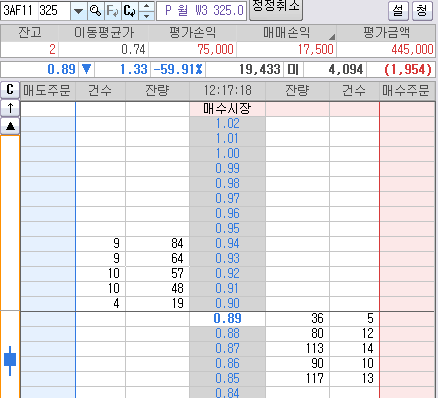Select price 0.94 in the ladder
438x398 pixels.
pos(227,244)
